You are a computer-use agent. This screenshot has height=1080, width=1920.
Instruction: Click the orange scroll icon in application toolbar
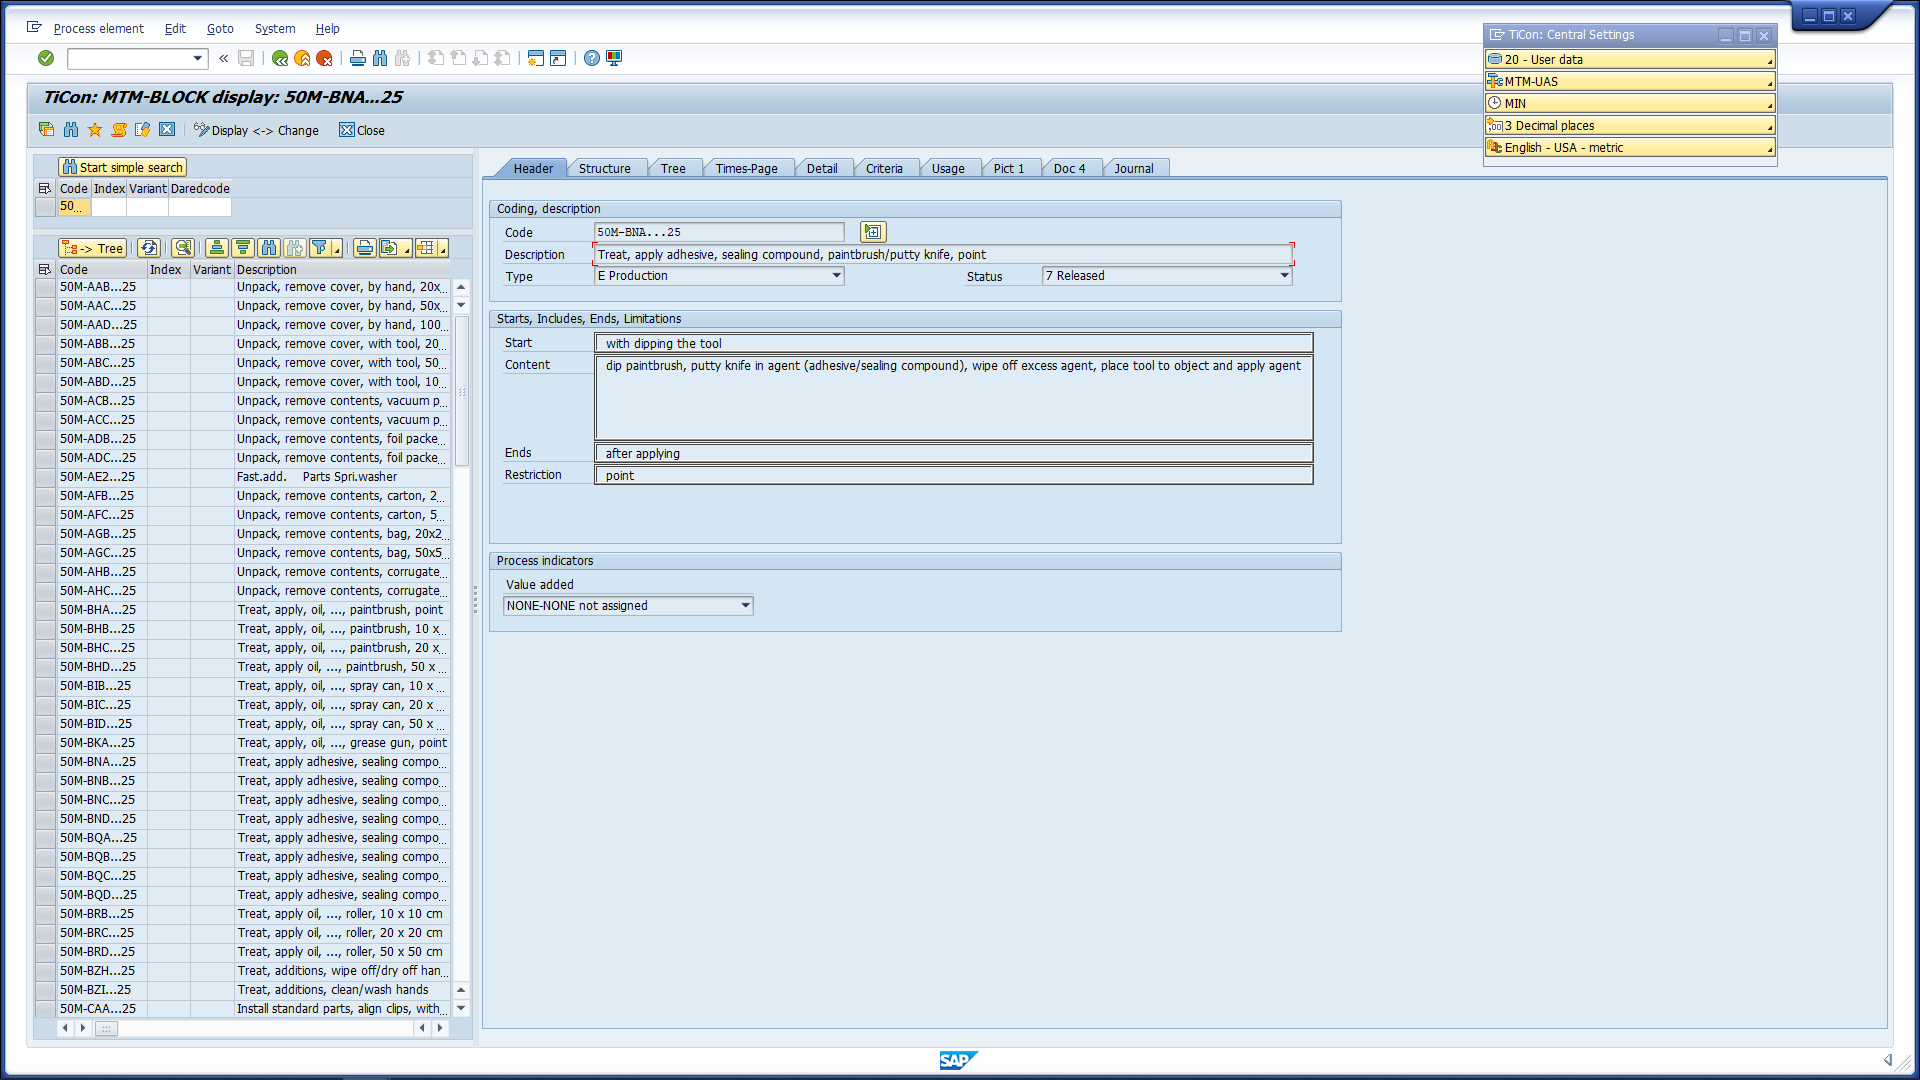coord(119,130)
